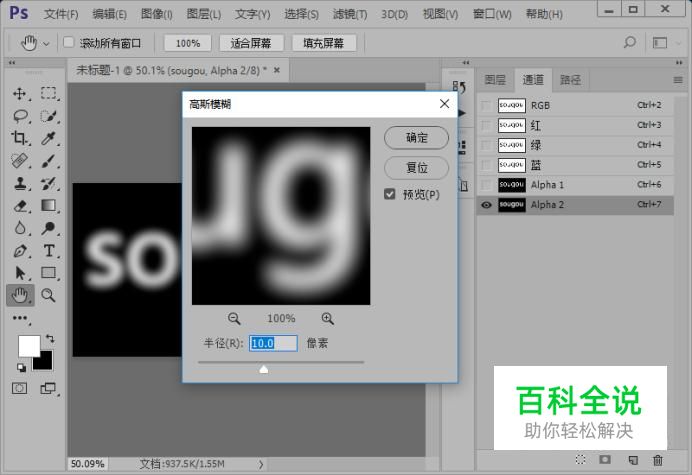Click the Fit Screen button
692x475 pixels.
pyautogui.click(x=251, y=43)
